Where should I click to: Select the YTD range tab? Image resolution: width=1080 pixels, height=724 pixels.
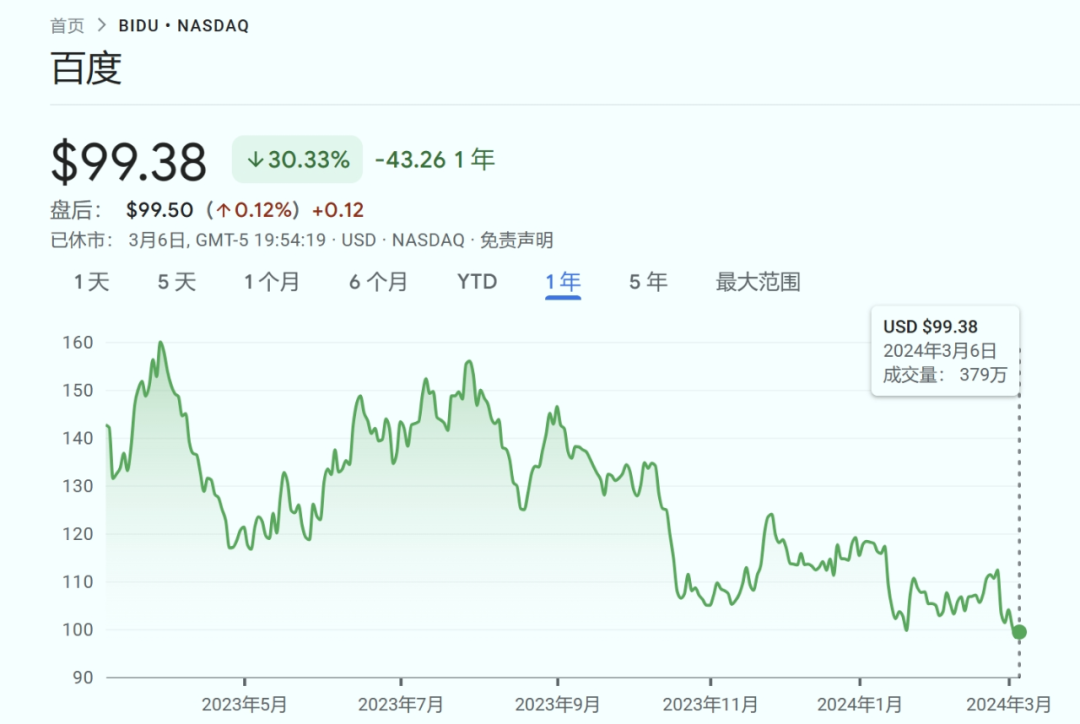click(x=477, y=282)
